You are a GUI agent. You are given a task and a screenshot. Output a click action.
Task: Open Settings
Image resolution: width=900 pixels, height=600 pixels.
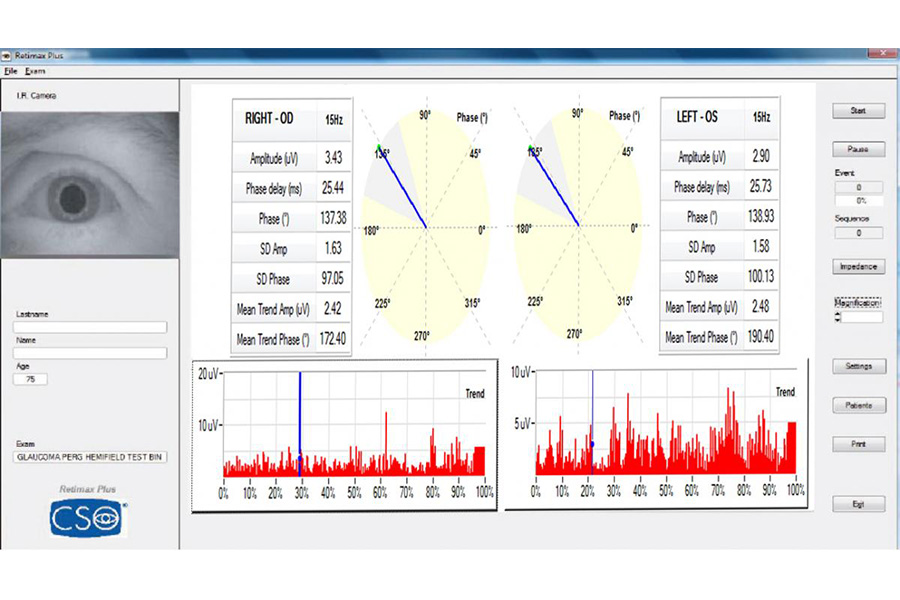pos(859,366)
